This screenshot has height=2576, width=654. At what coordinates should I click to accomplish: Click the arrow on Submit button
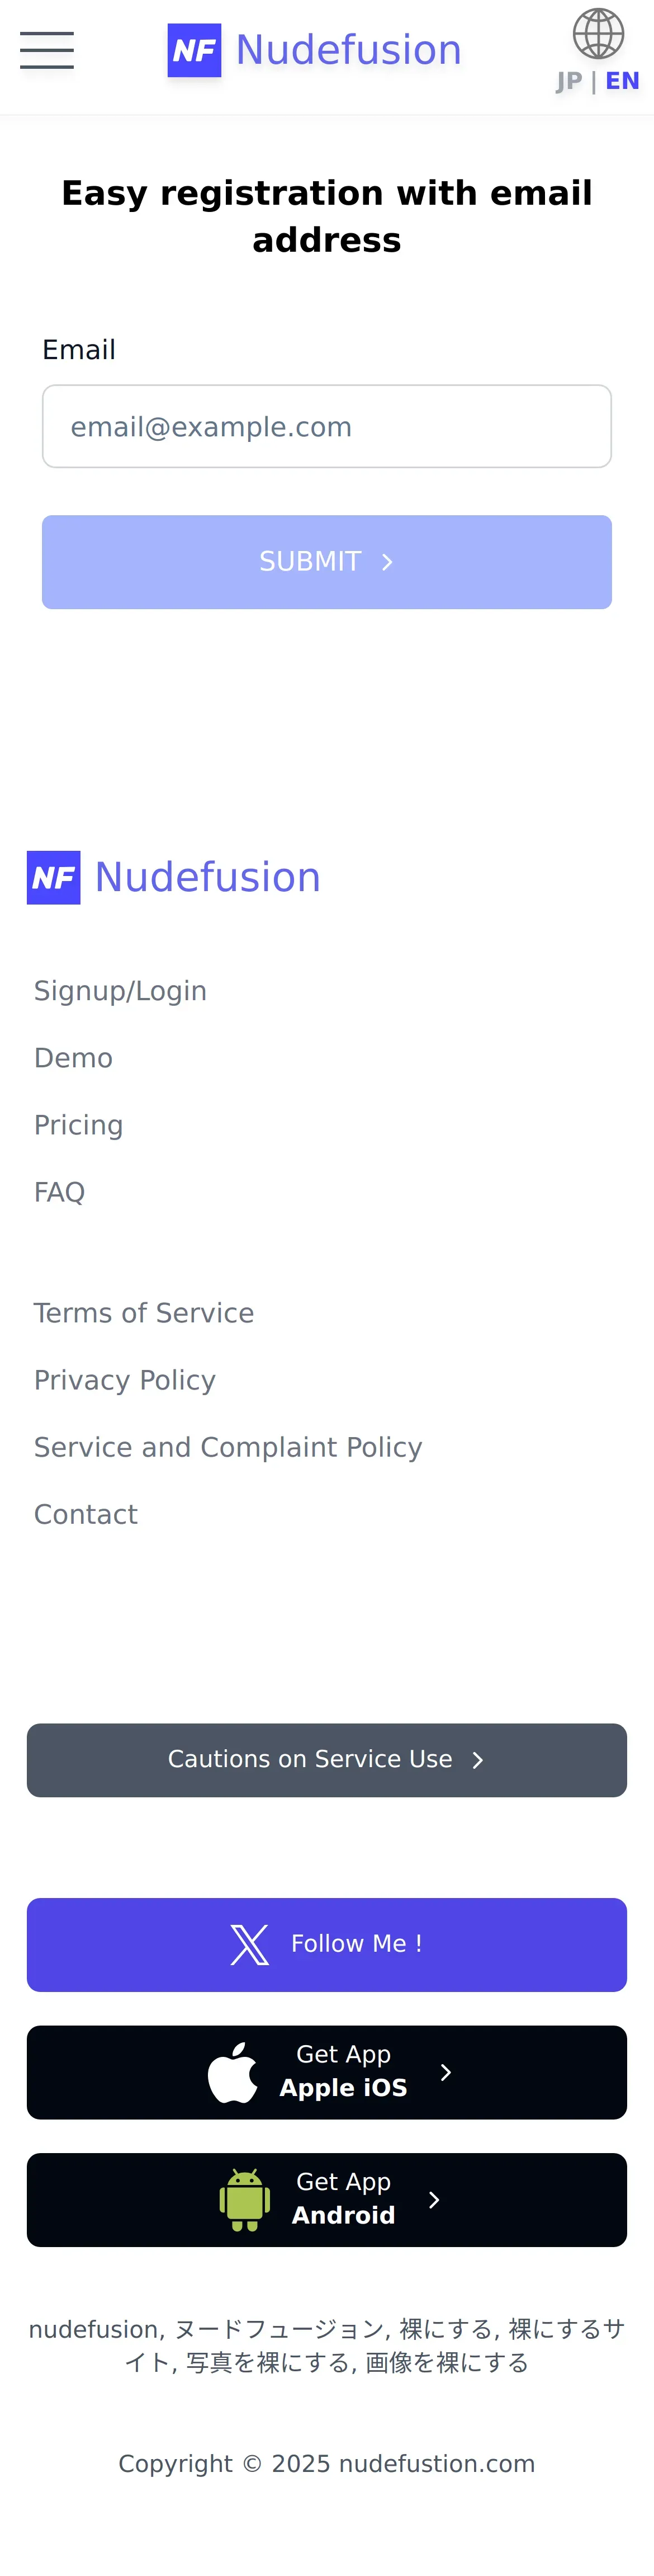(388, 562)
